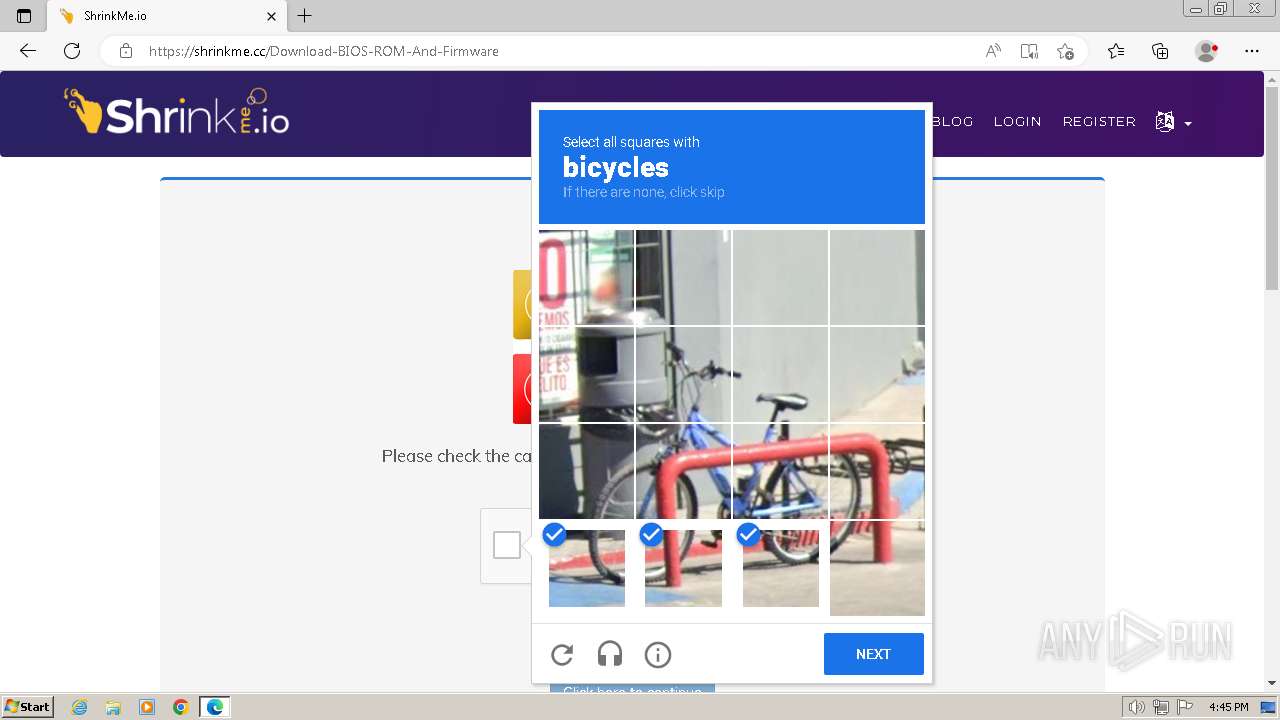Image resolution: width=1280 pixels, height=720 pixels.
Task: Select Edge browser in taskbar
Action: pyautogui.click(x=215, y=707)
